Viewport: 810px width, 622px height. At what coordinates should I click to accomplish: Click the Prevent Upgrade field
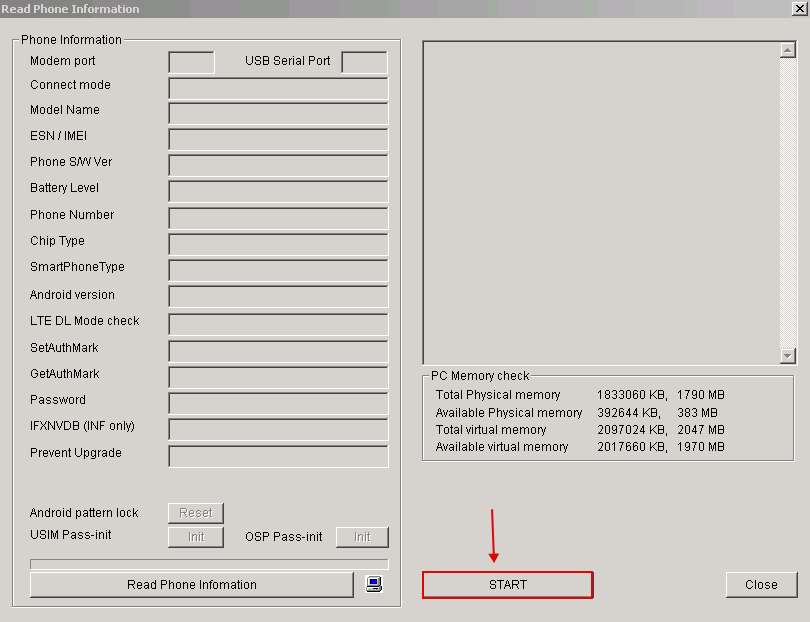tap(278, 456)
